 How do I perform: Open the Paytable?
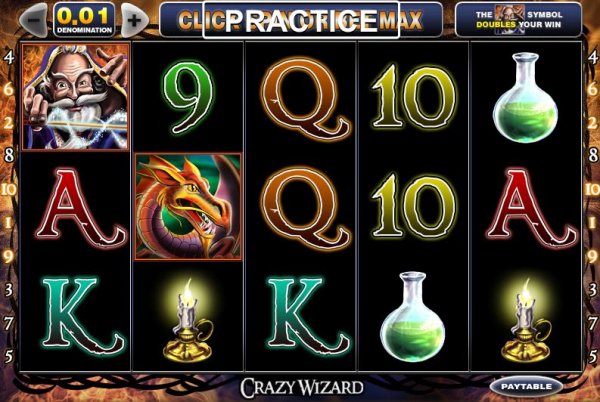pyautogui.click(x=526, y=387)
